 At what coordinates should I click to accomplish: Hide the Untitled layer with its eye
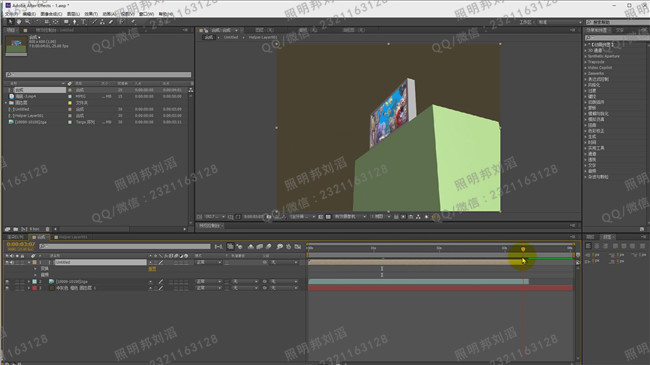(7, 262)
